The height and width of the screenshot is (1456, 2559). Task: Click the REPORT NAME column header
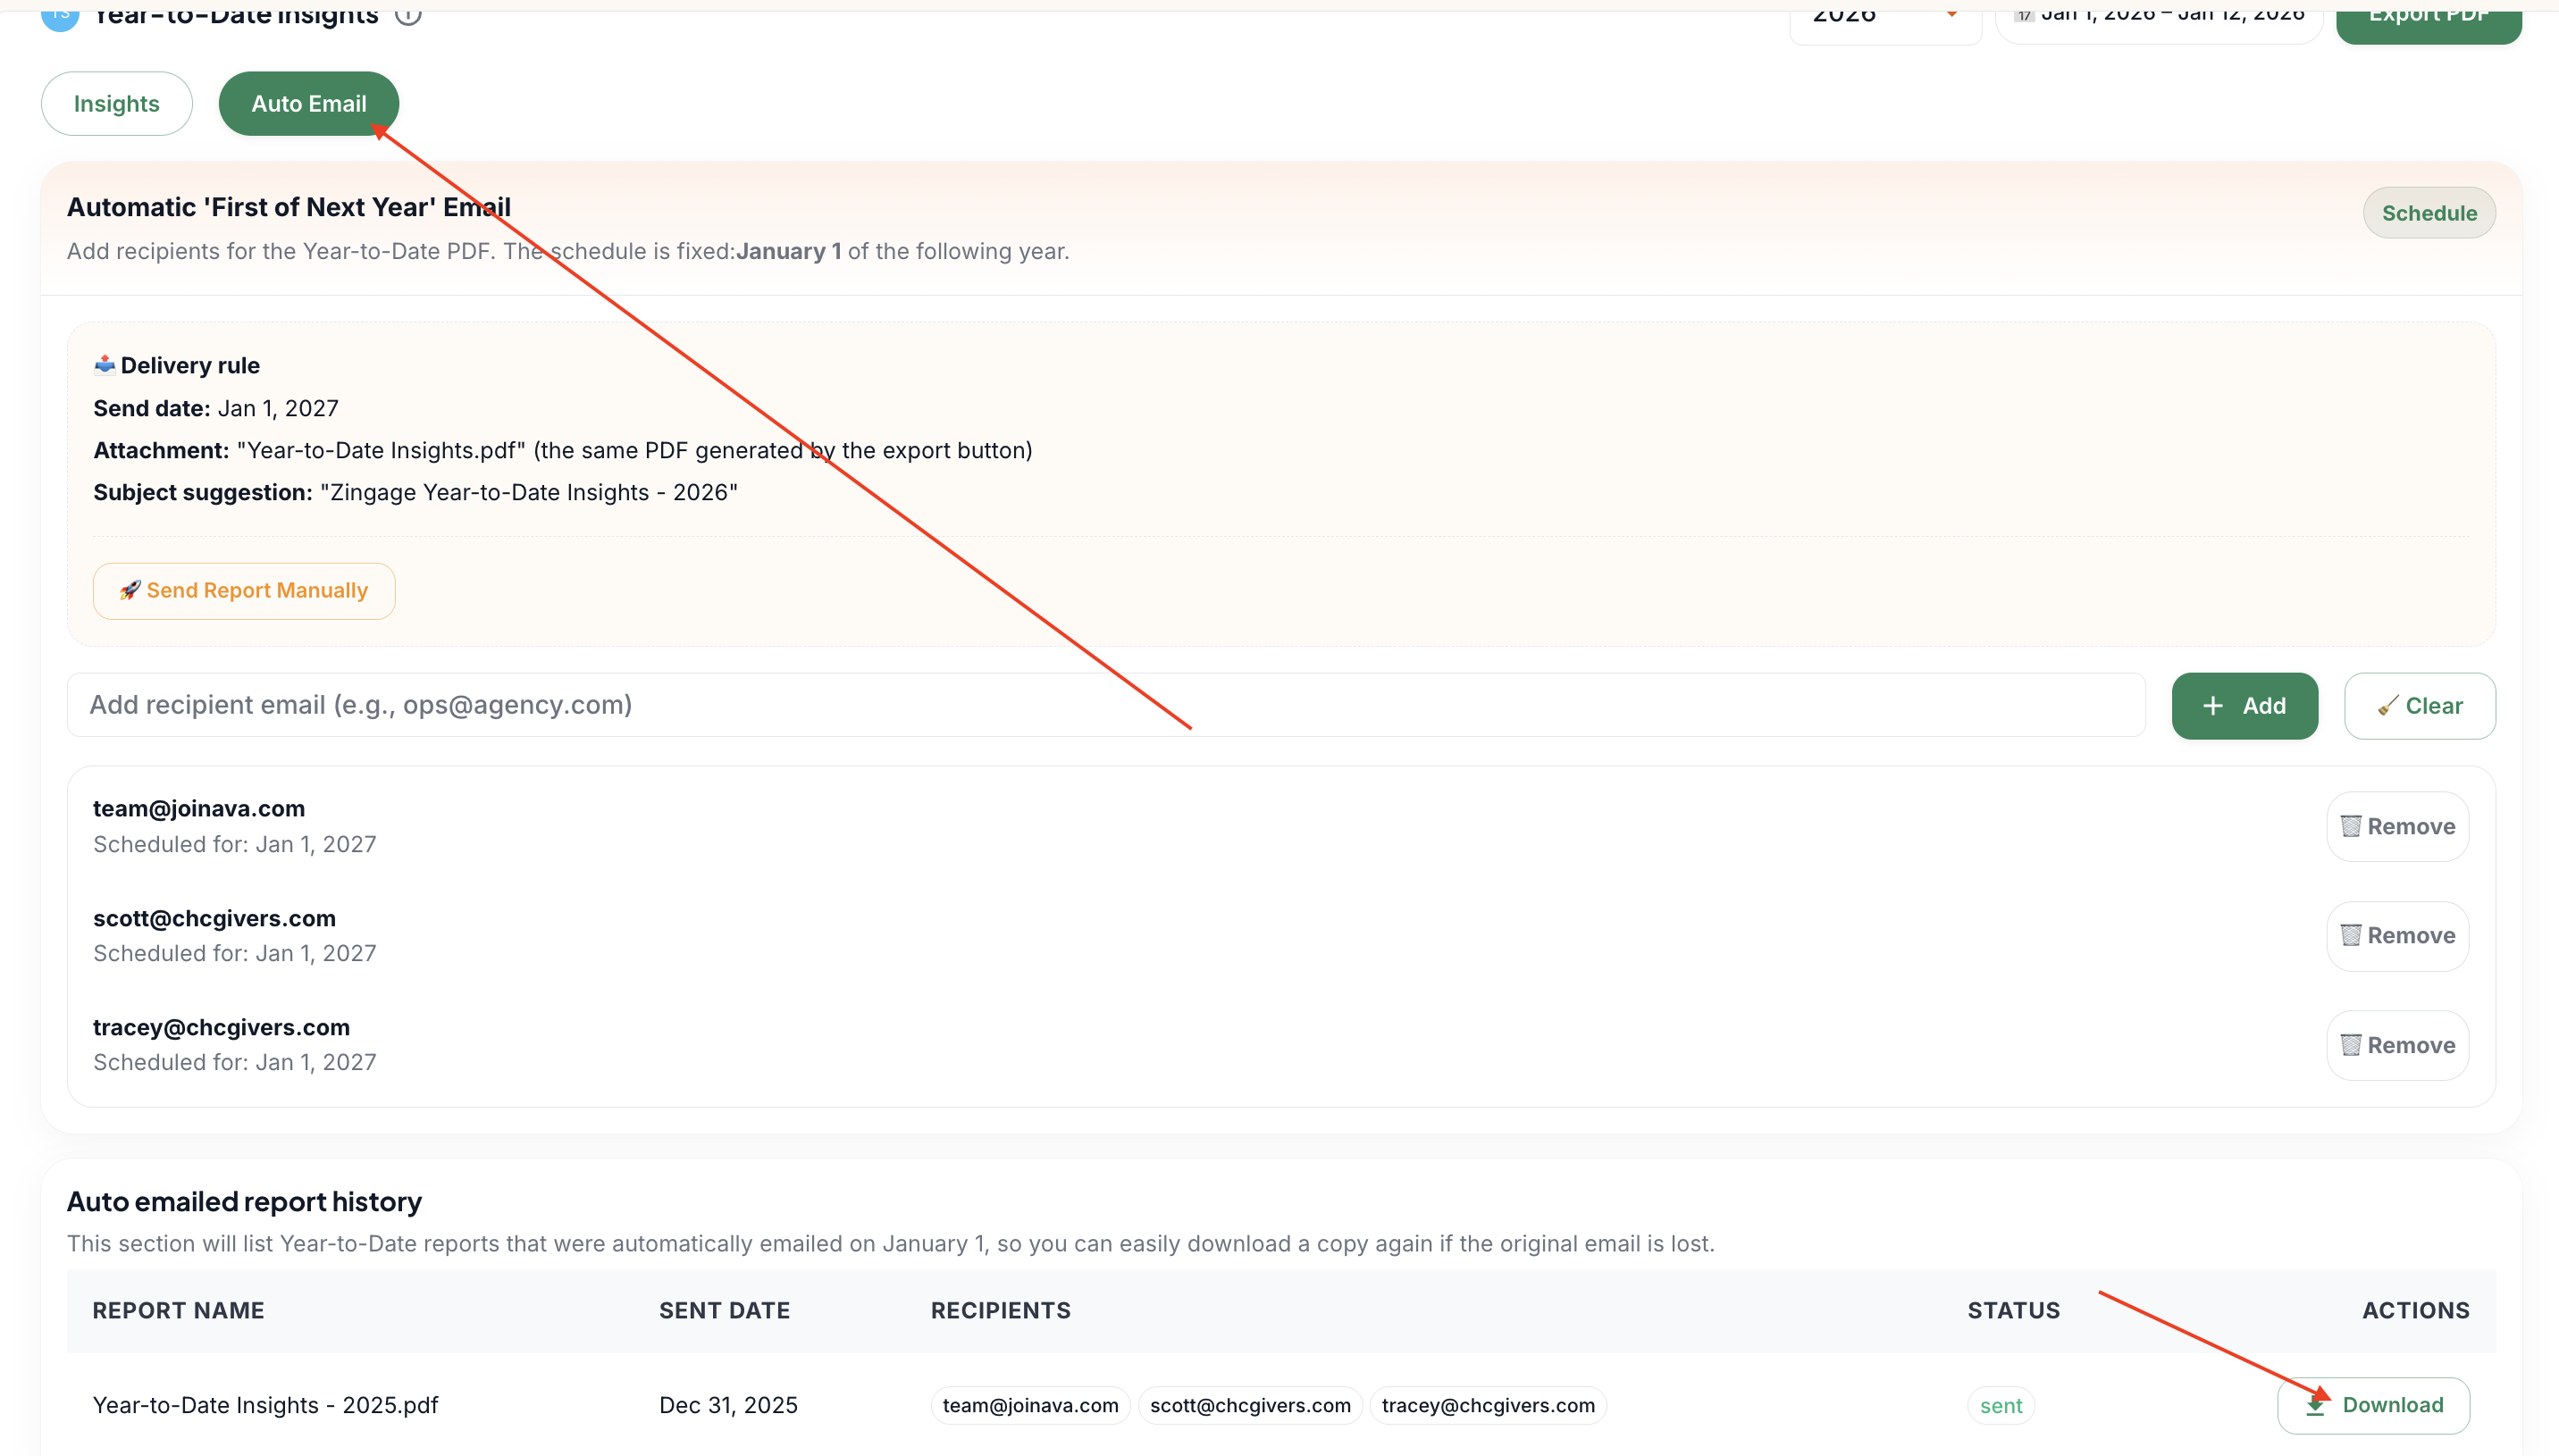pyautogui.click(x=178, y=1311)
